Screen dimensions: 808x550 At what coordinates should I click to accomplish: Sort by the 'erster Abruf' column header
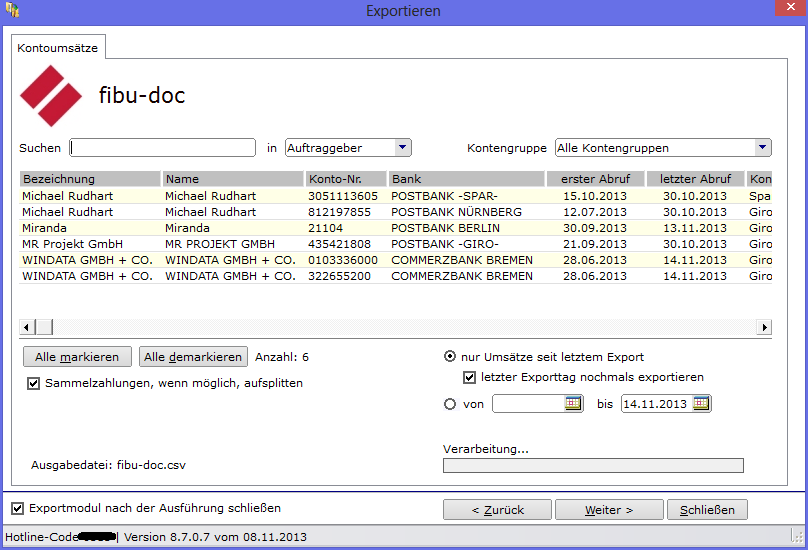coord(596,179)
